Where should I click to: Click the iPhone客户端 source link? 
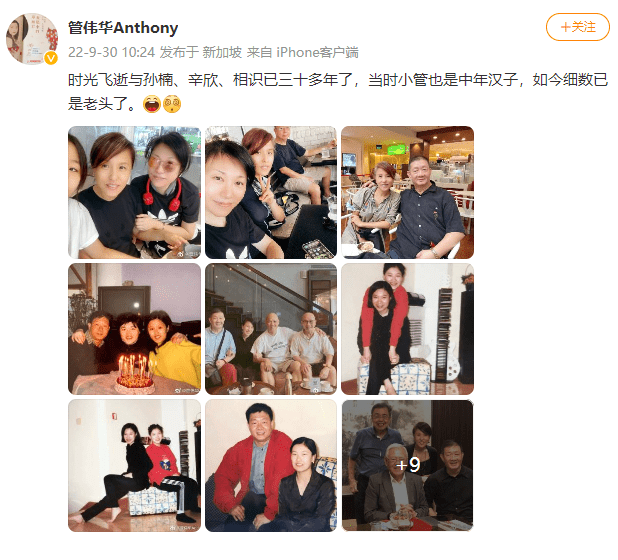[318, 52]
